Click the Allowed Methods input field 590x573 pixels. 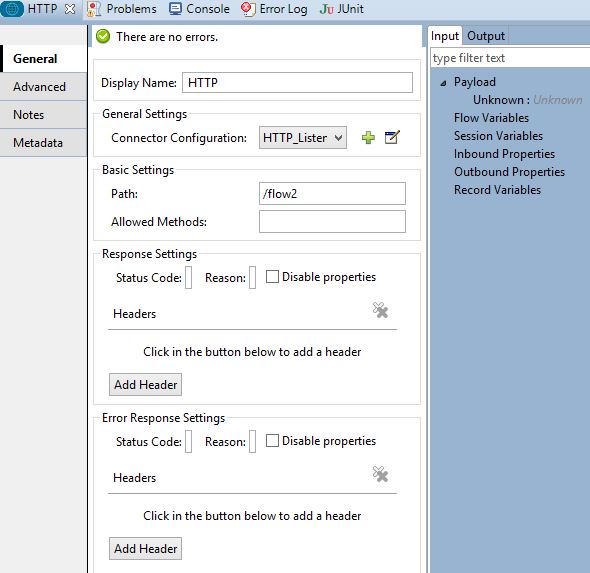pos(332,222)
